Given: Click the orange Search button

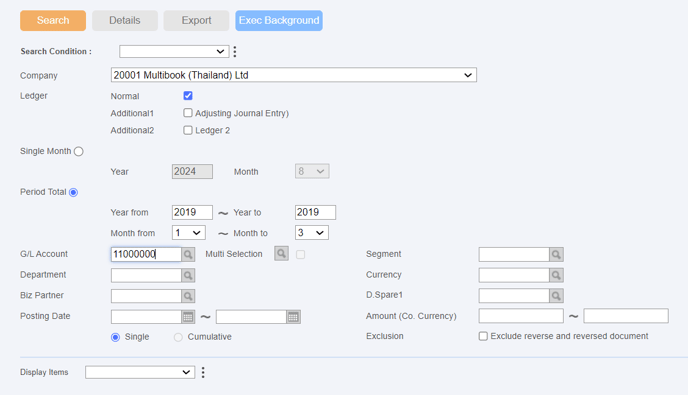Looking at the screenshot, I should tap(53, 21).
